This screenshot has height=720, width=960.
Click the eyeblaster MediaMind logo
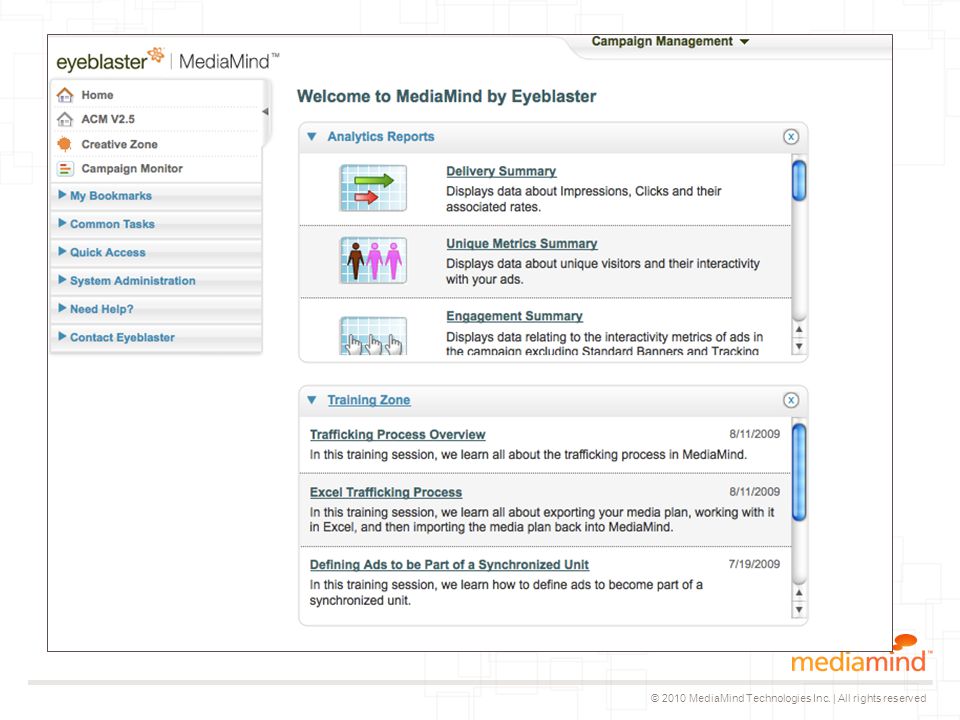[168, 60]
